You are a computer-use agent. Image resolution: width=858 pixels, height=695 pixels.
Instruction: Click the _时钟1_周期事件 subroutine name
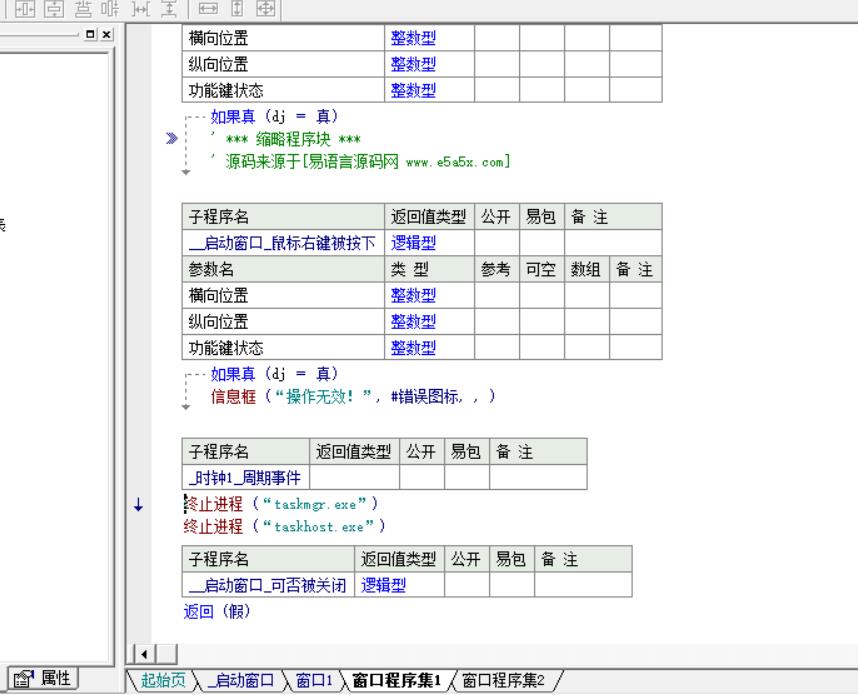(x=246, y=478)
